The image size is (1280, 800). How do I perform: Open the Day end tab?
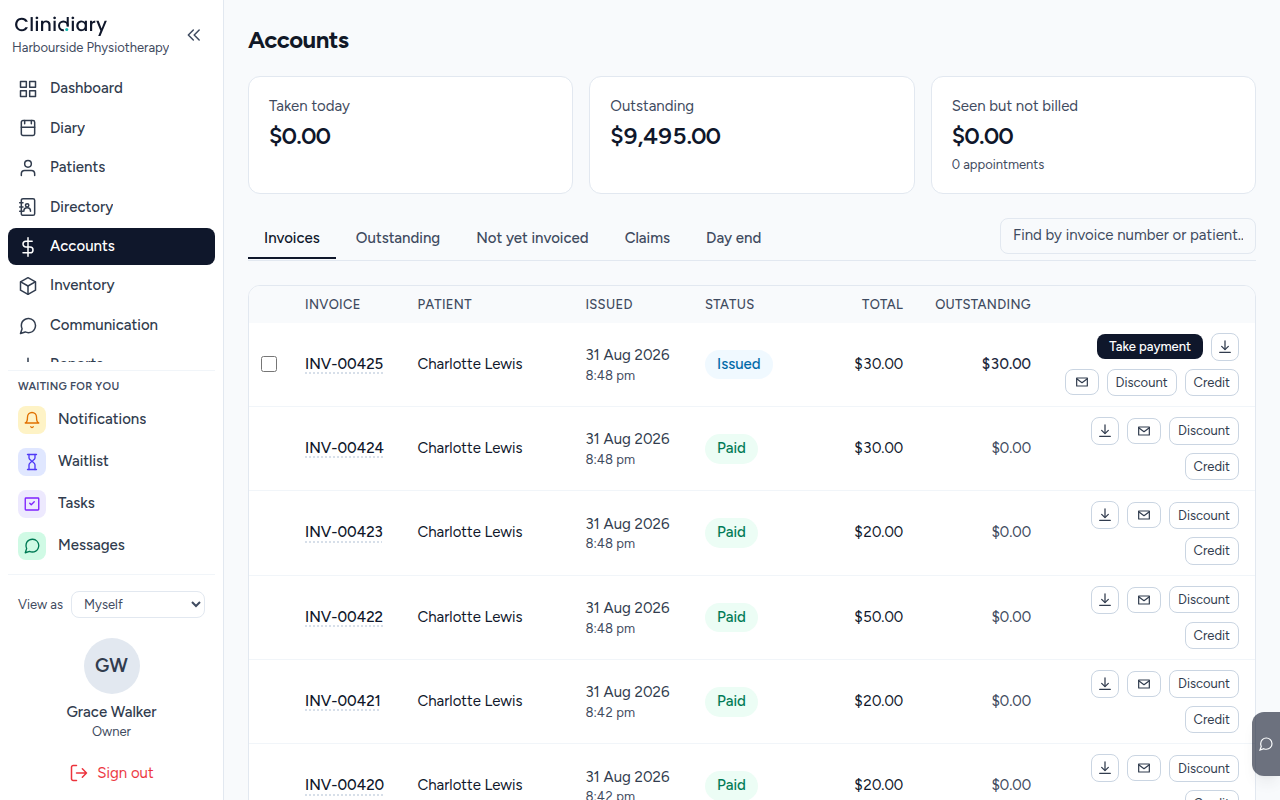tap(734, 238)
